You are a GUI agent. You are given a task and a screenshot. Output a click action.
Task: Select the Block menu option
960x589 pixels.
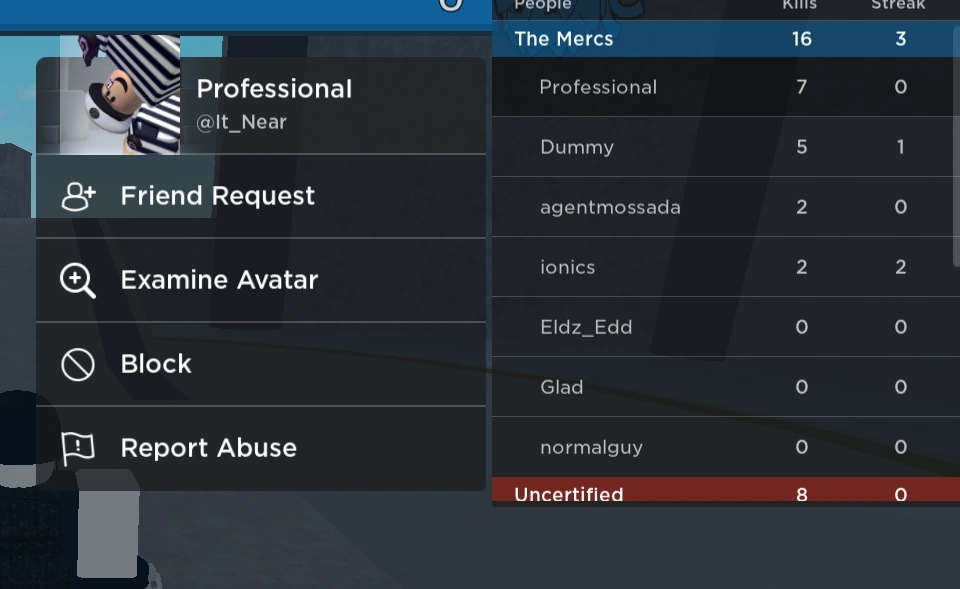point(156,364)
